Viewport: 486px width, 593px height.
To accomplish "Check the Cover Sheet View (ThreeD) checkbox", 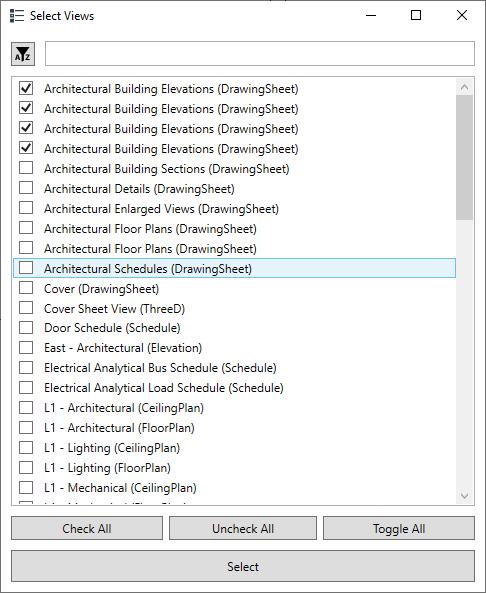I will tap(26, 308).
